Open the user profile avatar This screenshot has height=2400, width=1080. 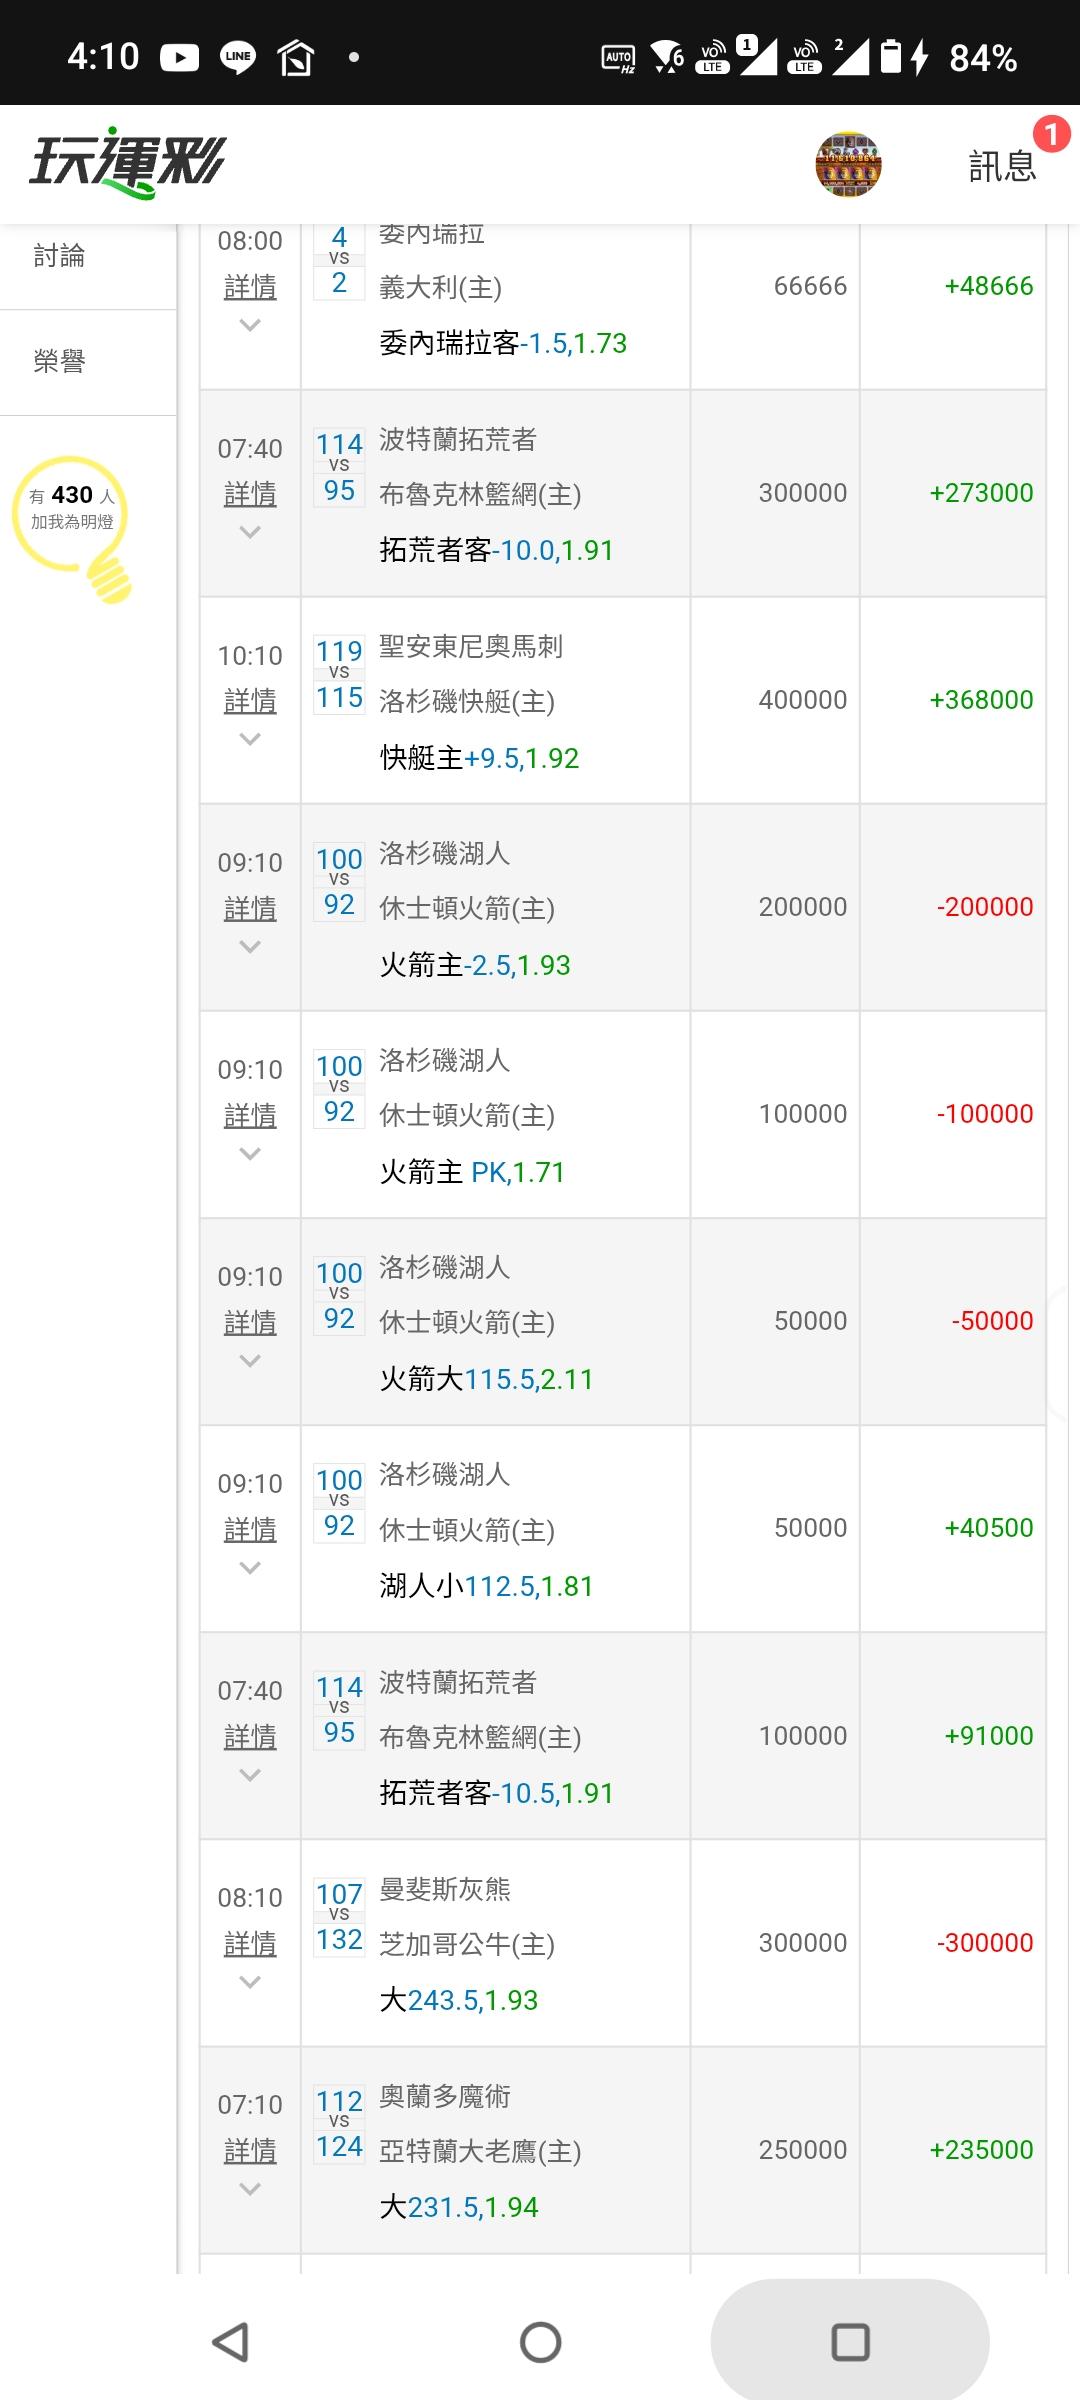point(848,164)
